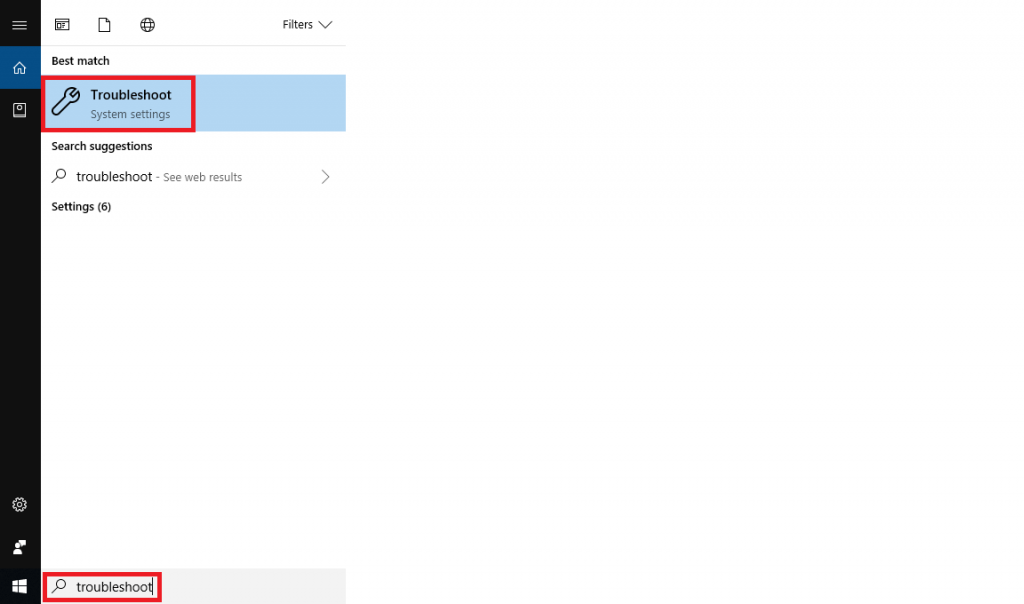Click inside the troubleshoot search box

[193, 586]
